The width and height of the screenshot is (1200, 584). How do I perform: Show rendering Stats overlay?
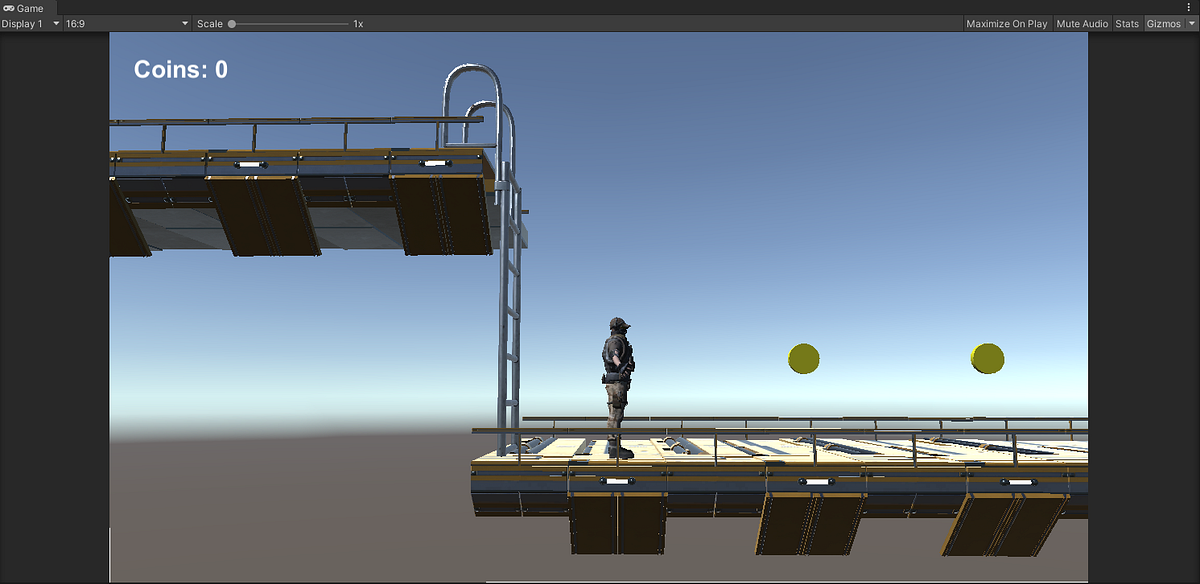click(1126, 23)
